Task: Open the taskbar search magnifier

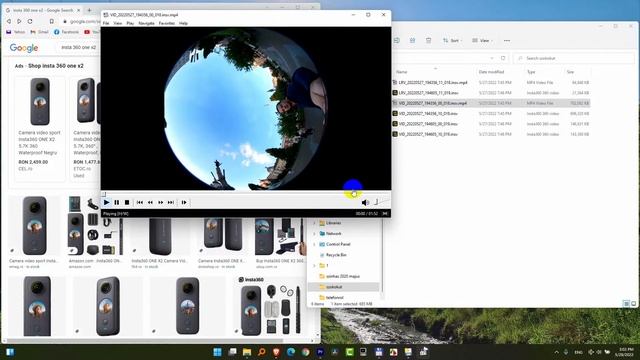Action: tap(262, 352)
